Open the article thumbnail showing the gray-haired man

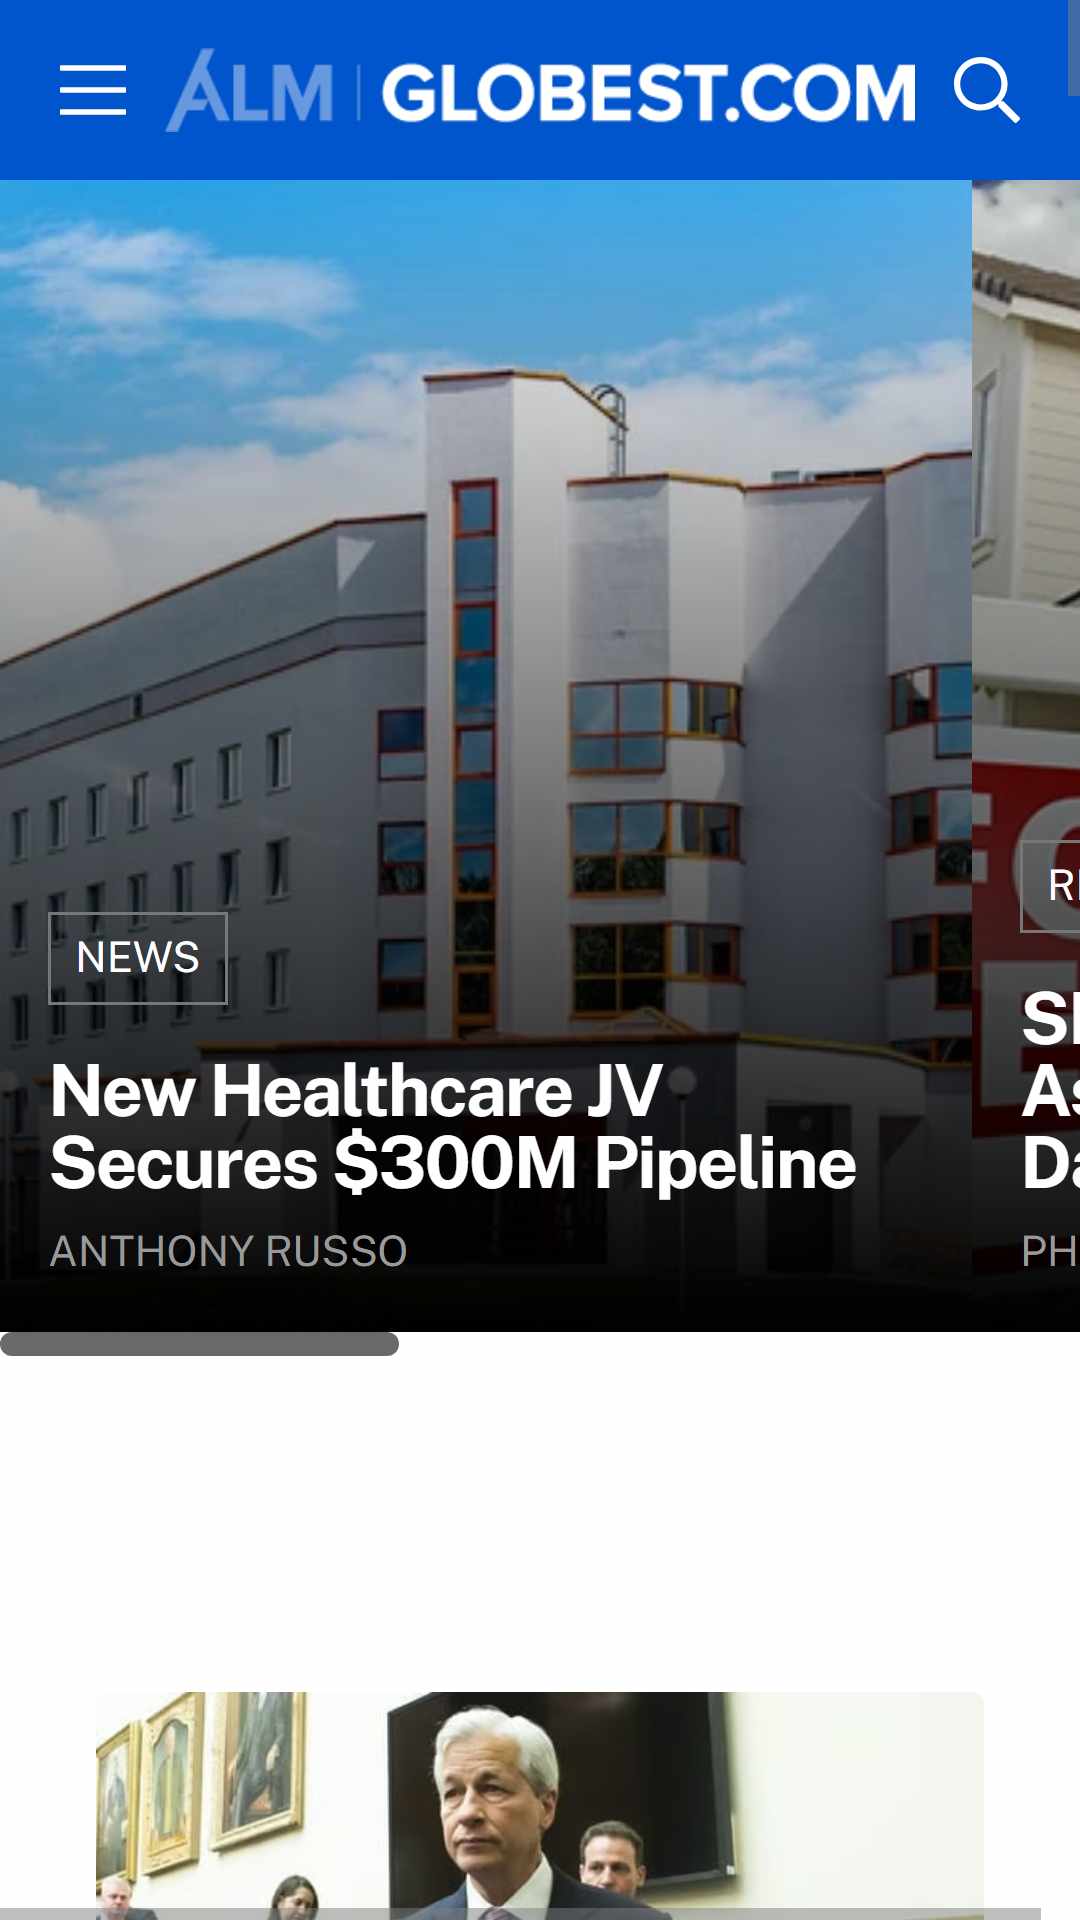point(540,1806)
